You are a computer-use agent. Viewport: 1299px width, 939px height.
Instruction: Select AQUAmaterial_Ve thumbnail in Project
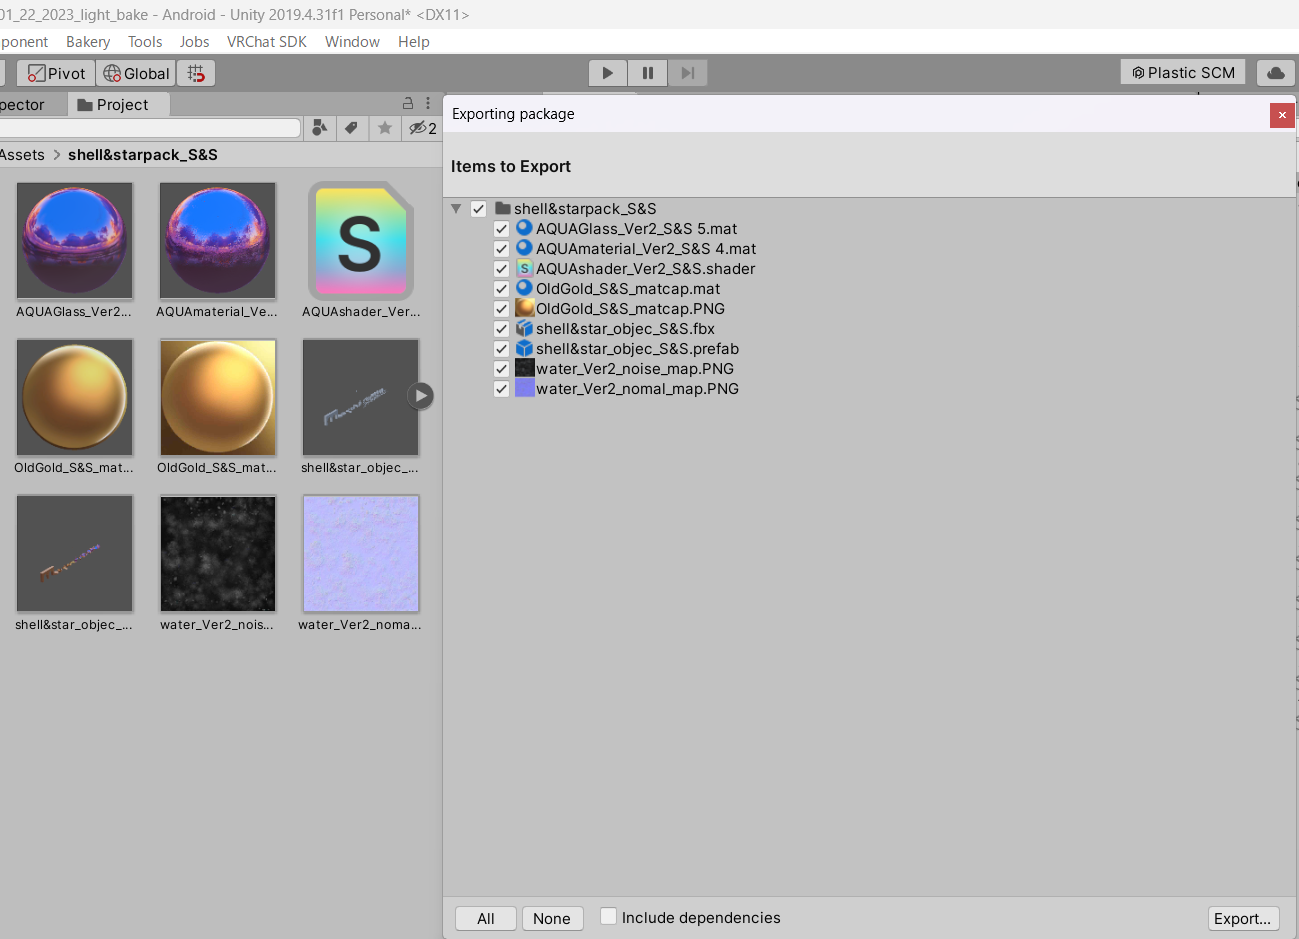[218, 241]
